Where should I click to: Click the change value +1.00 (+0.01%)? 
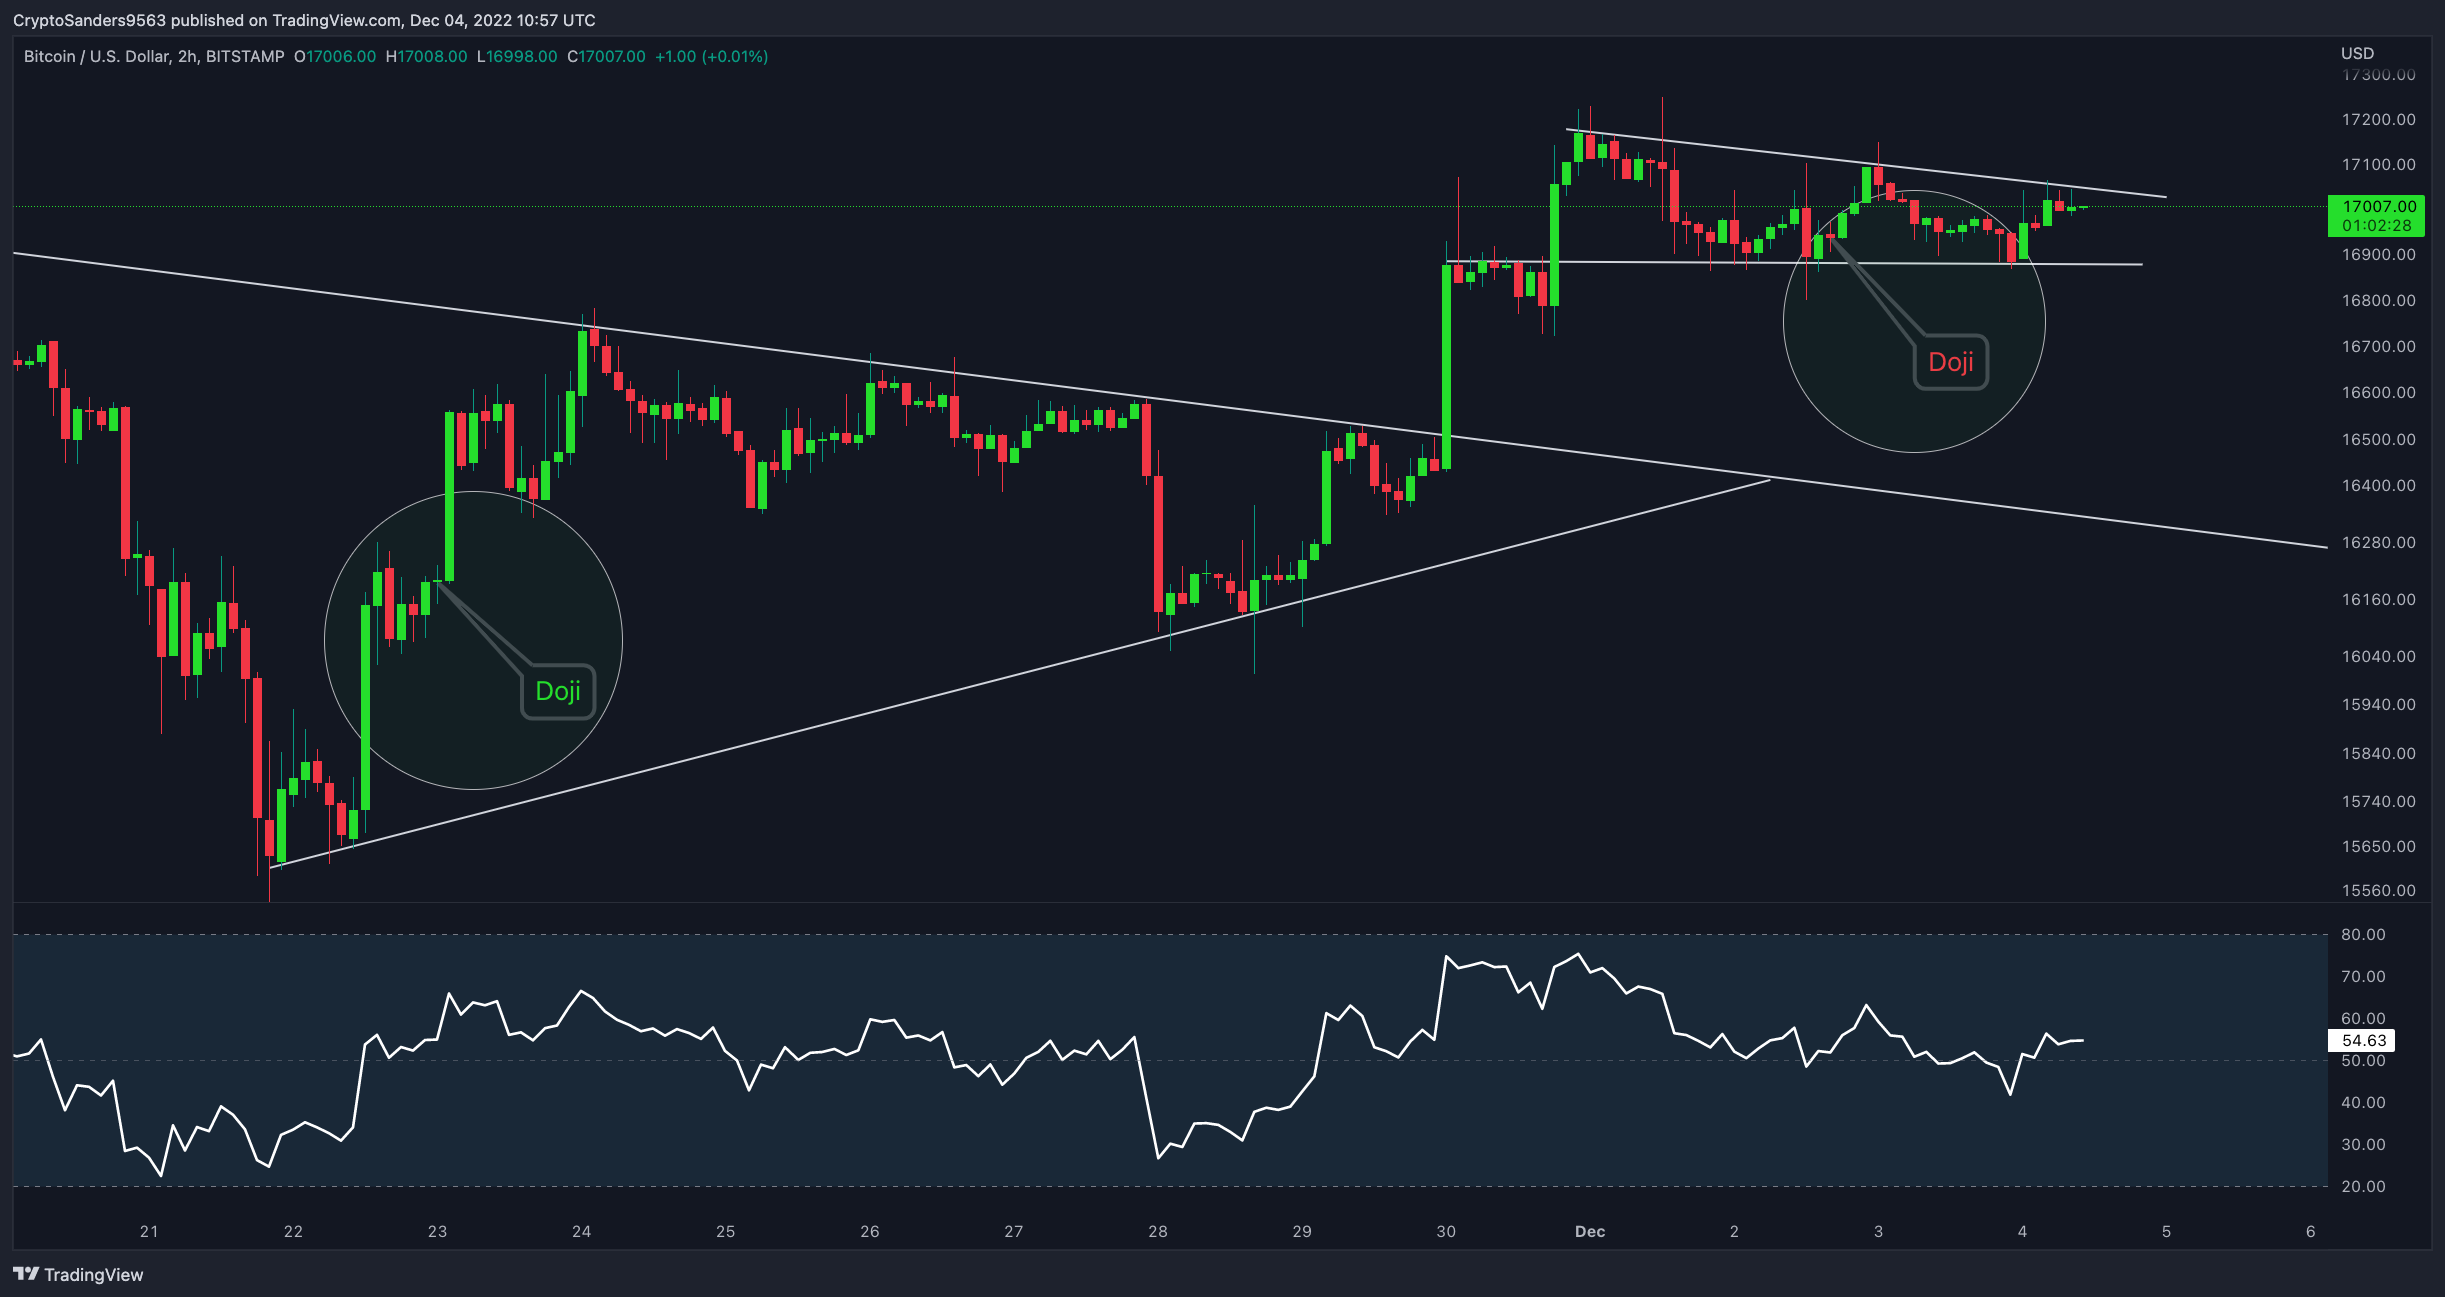click(x=712, y=57)
